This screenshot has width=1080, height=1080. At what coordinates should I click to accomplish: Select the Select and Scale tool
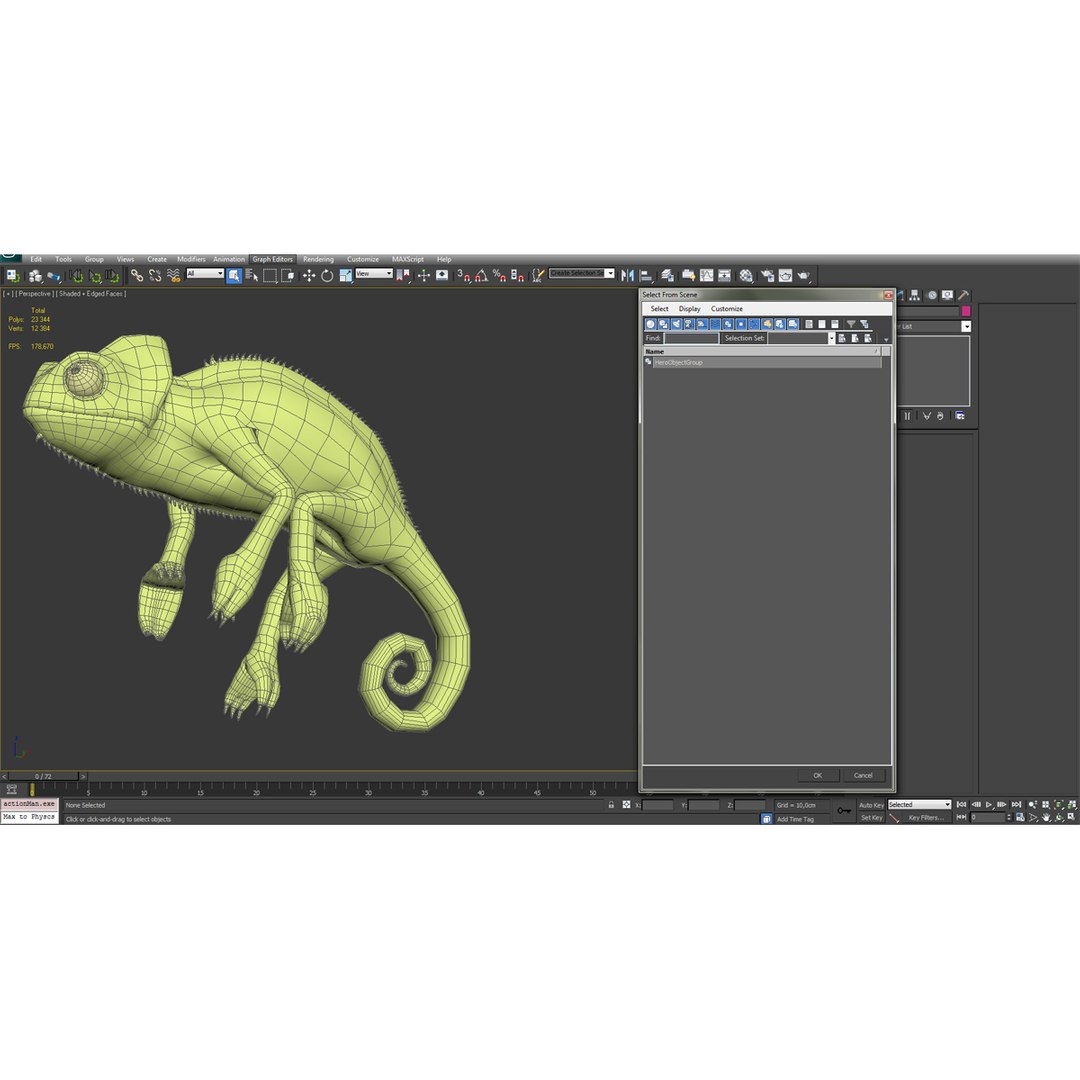[345, 276]
